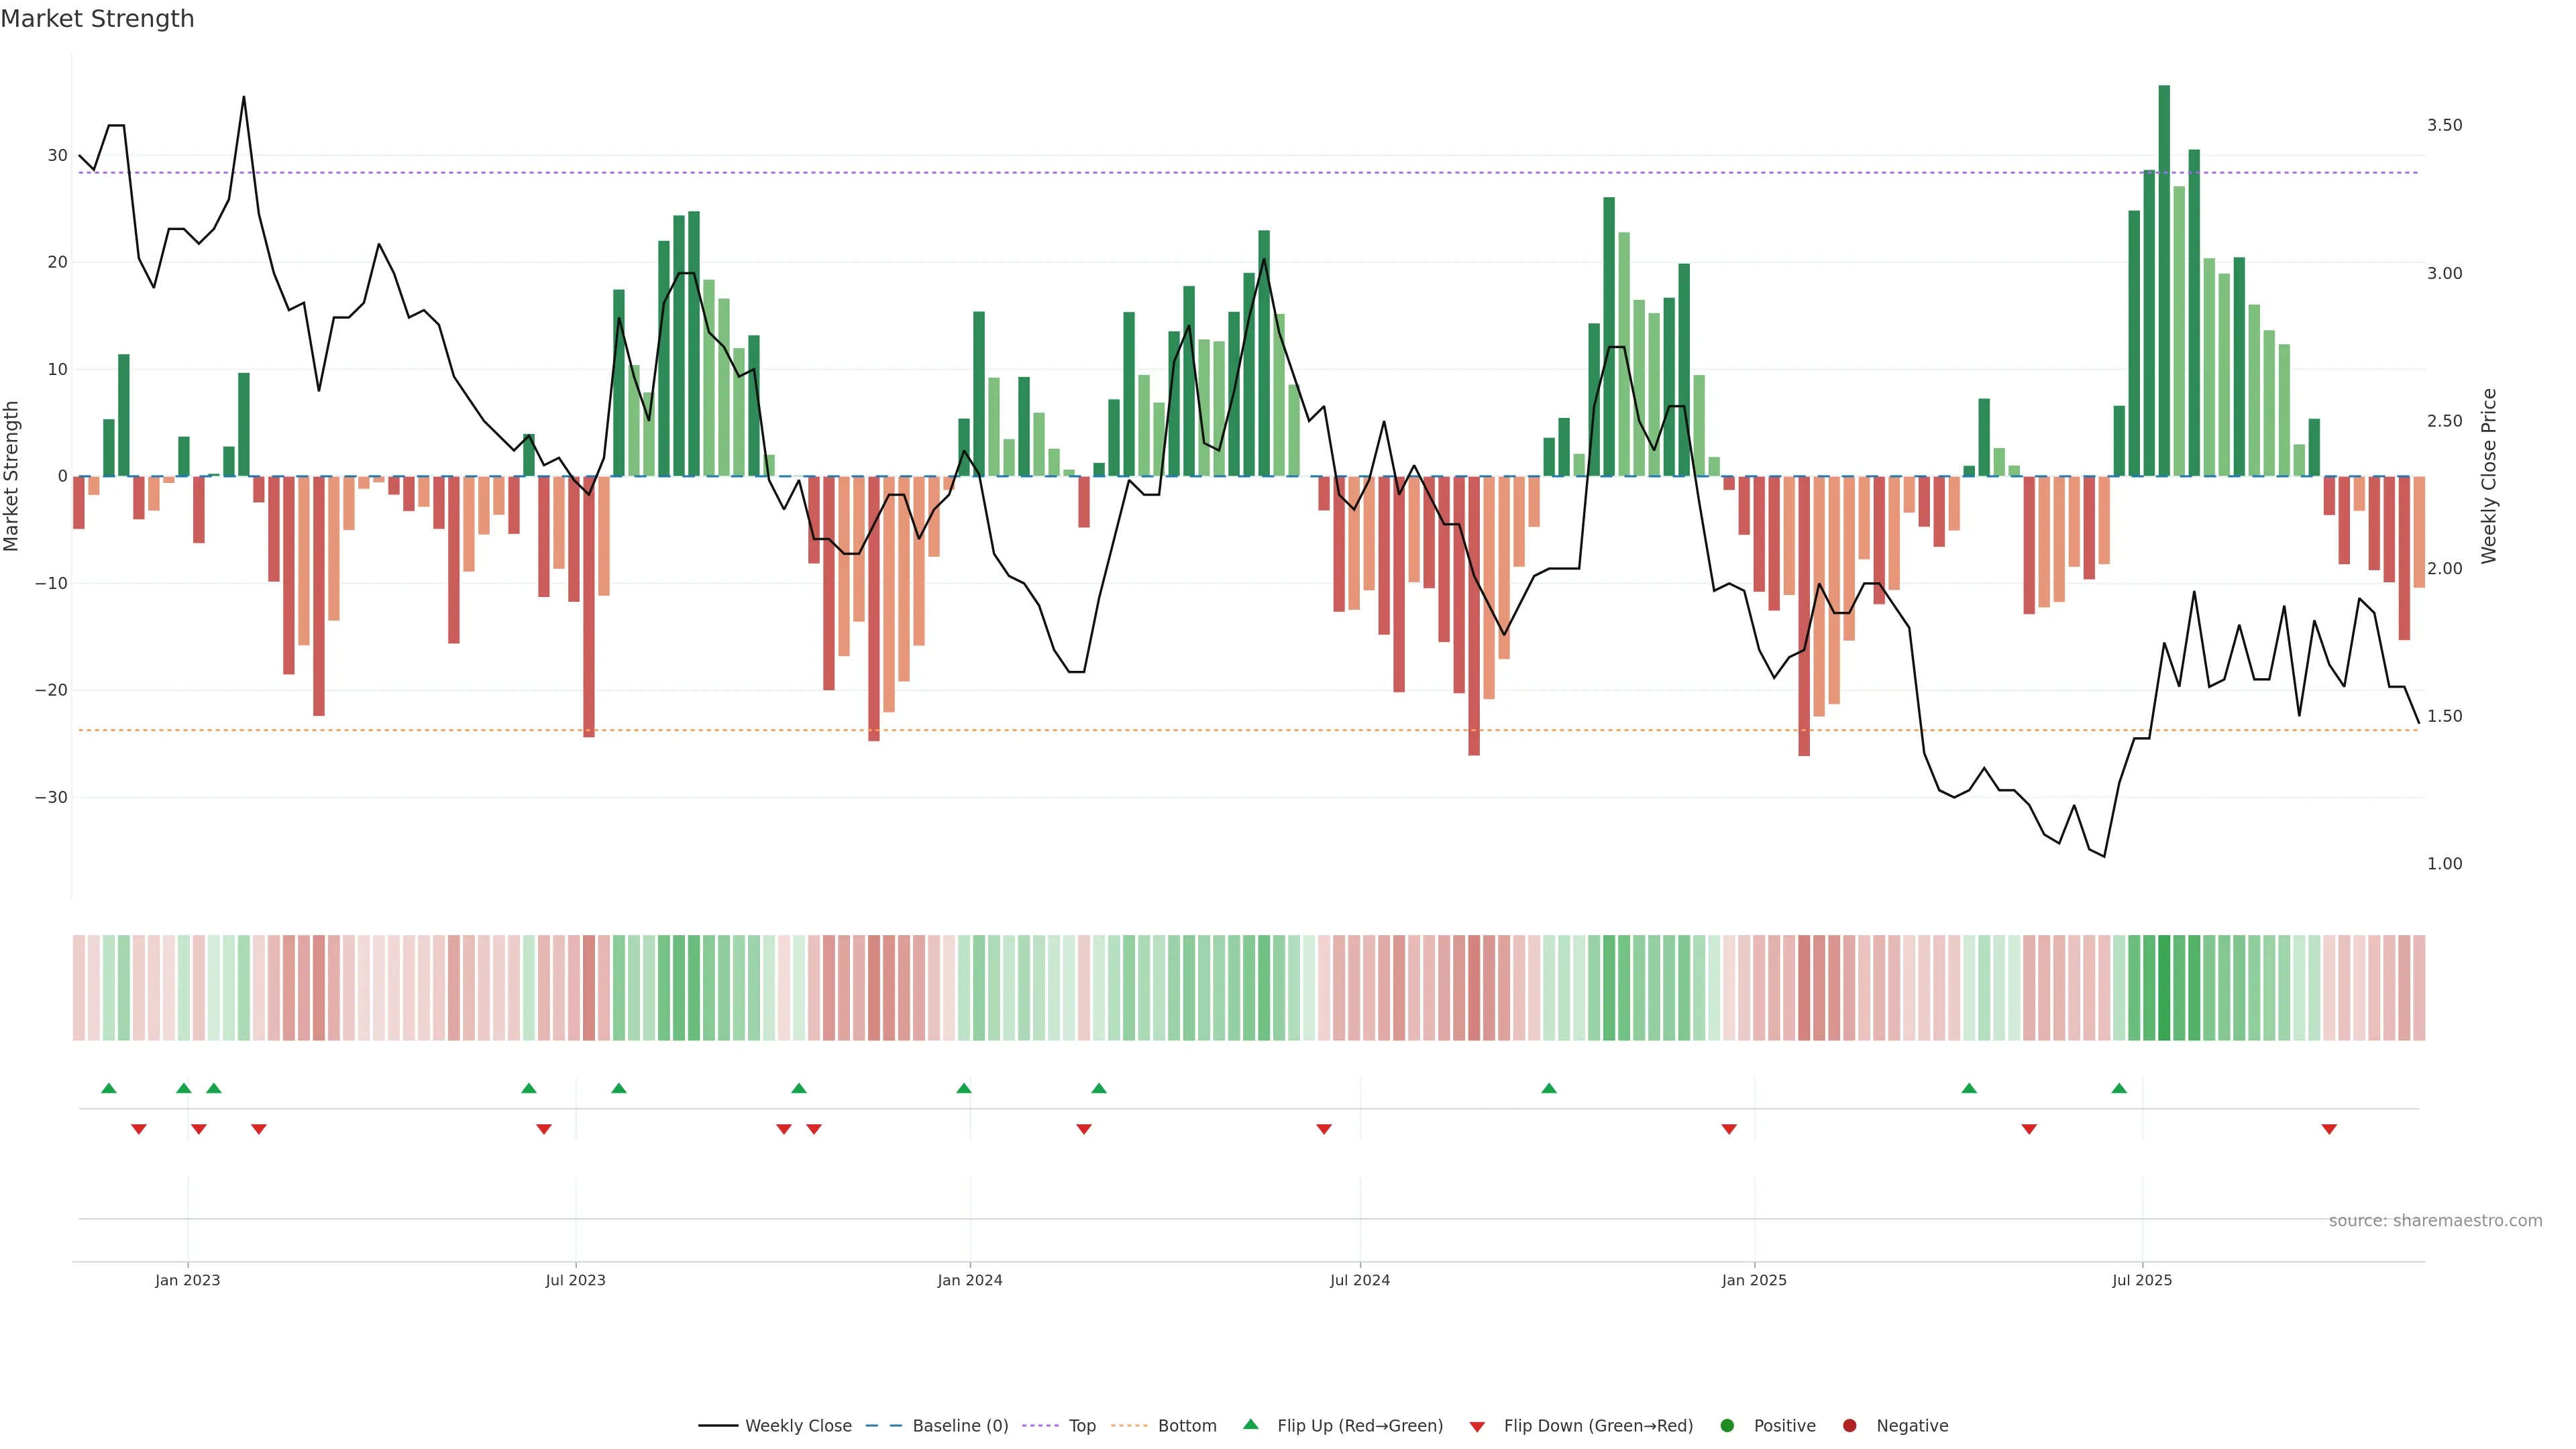
Task: Hide the Bottom dotted line via legend
Action: [x=1186, y=1425]
